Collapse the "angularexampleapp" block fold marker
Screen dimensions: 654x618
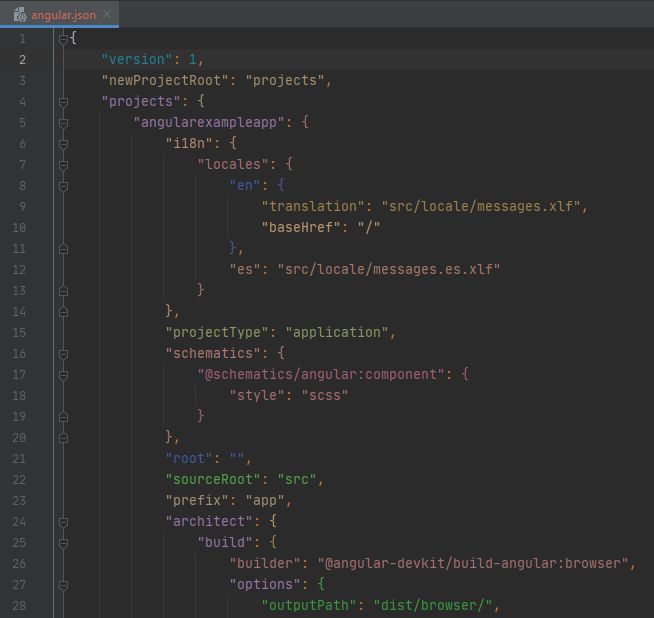(x=63, y=123)
